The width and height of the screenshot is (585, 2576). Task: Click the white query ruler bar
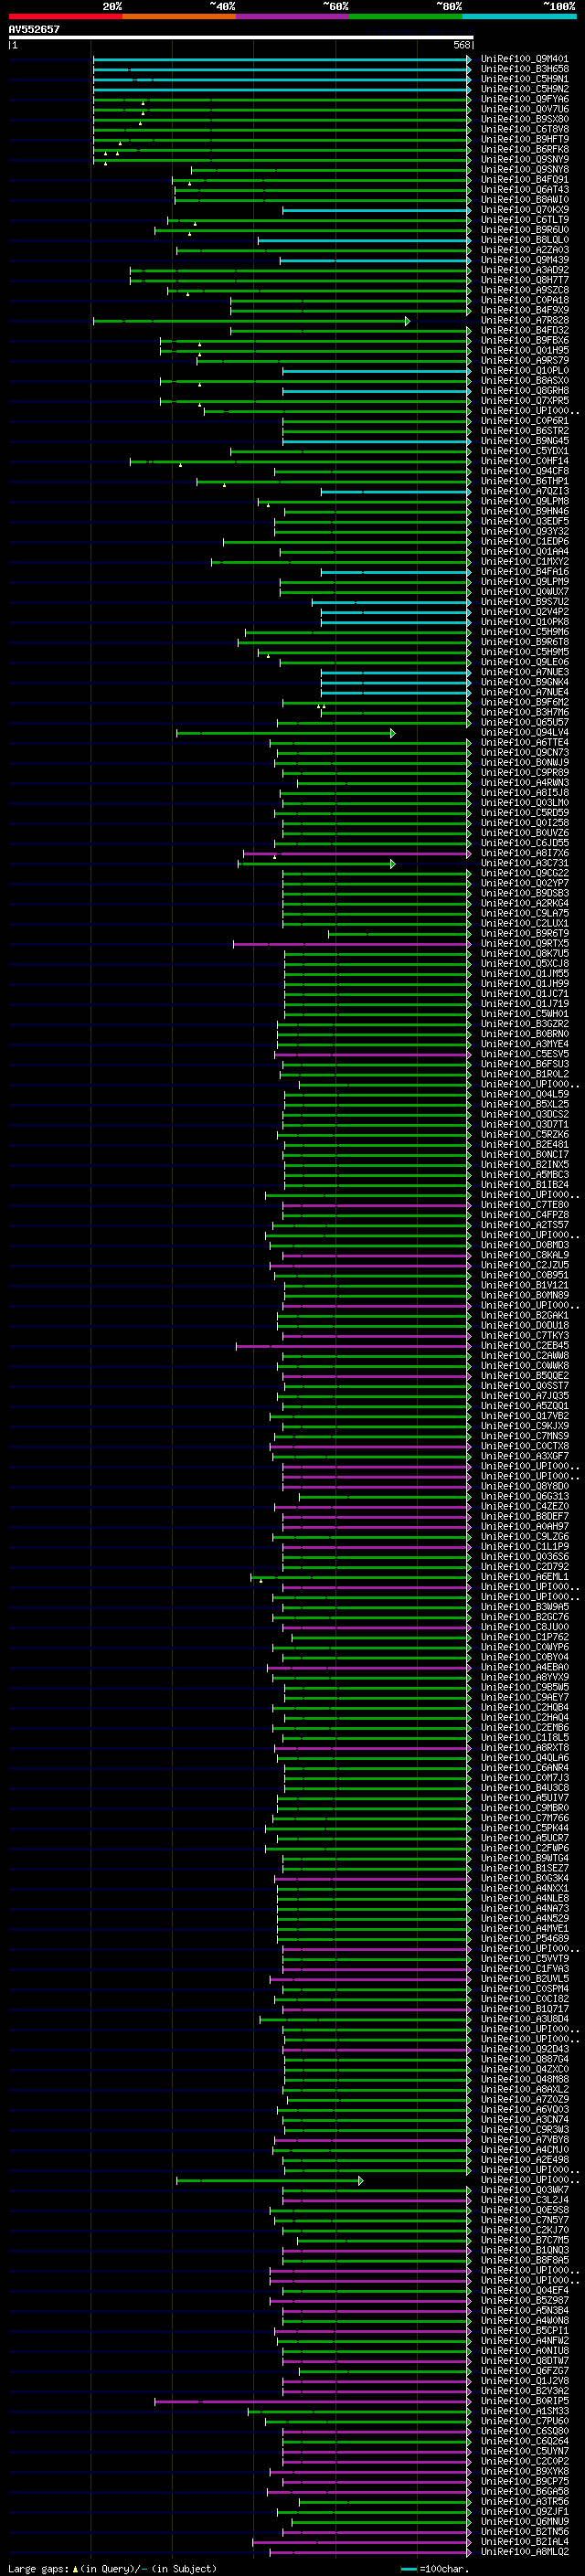pyautogui.click(x=240, y=38)
